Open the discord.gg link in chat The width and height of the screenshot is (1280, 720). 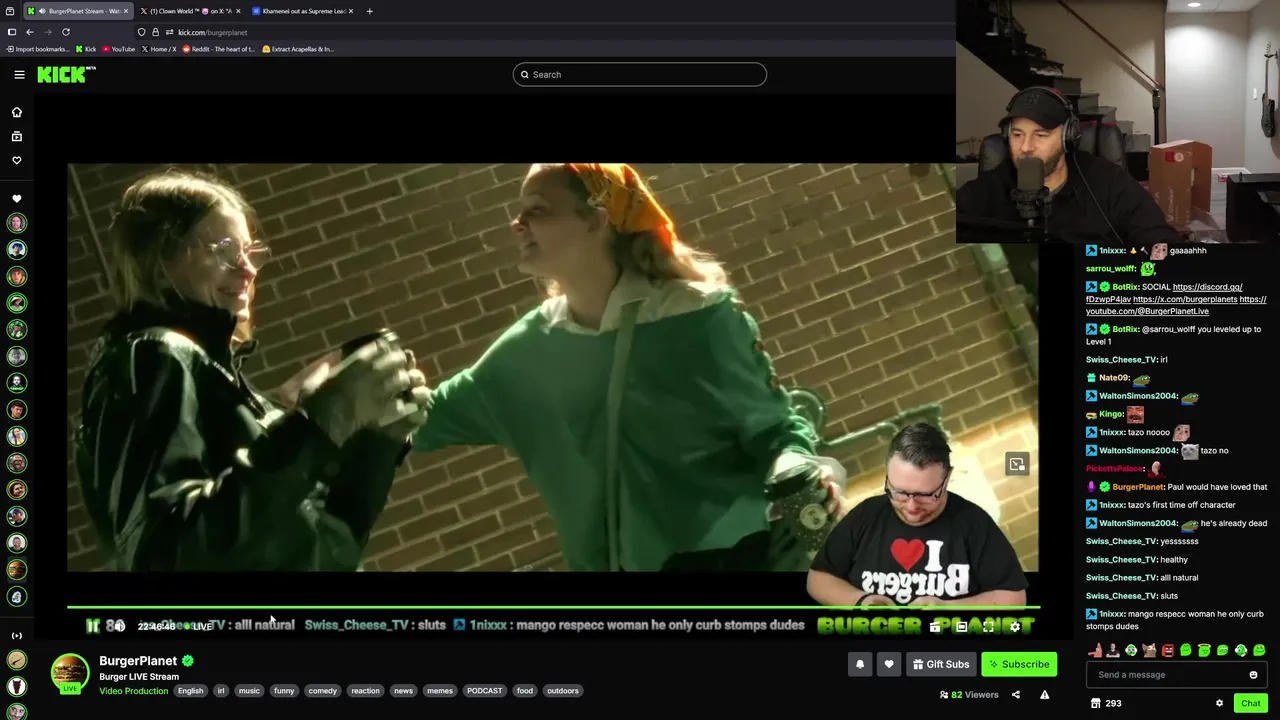[x=1165, y=293]
